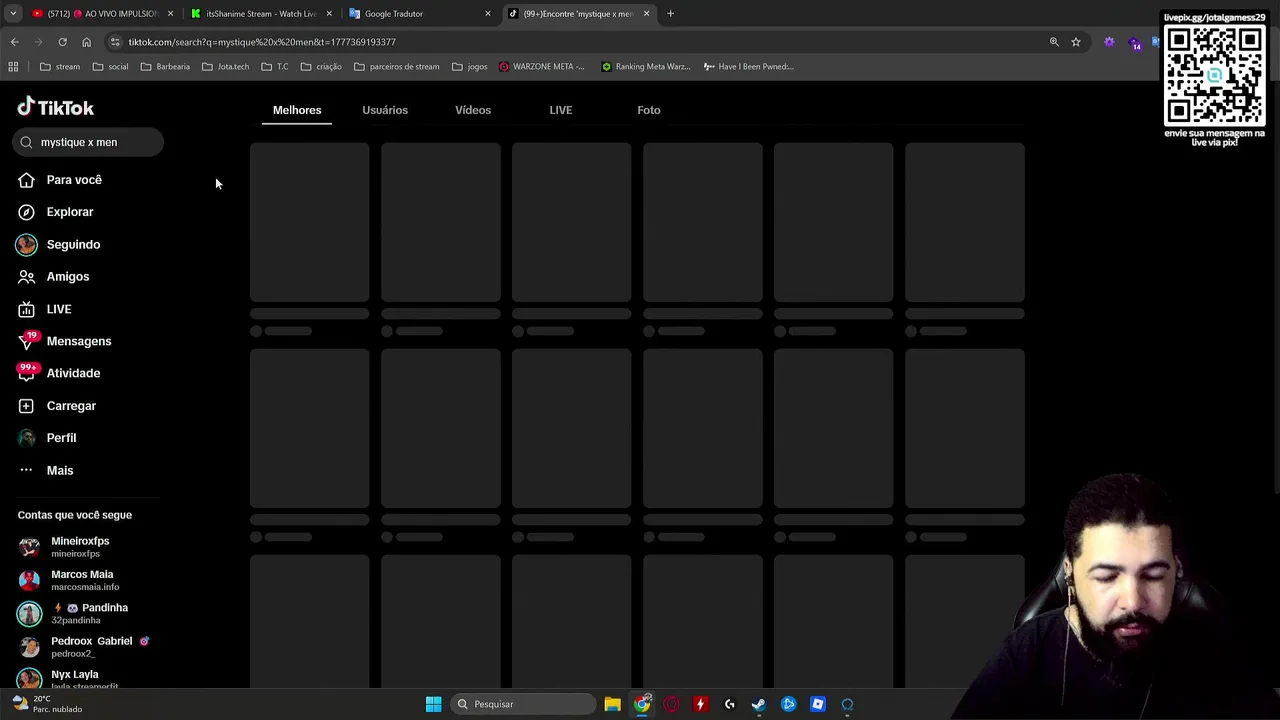Click the first loading video placeholder
The height and width of the screenshot is (720, 1280).
[310, 222]
